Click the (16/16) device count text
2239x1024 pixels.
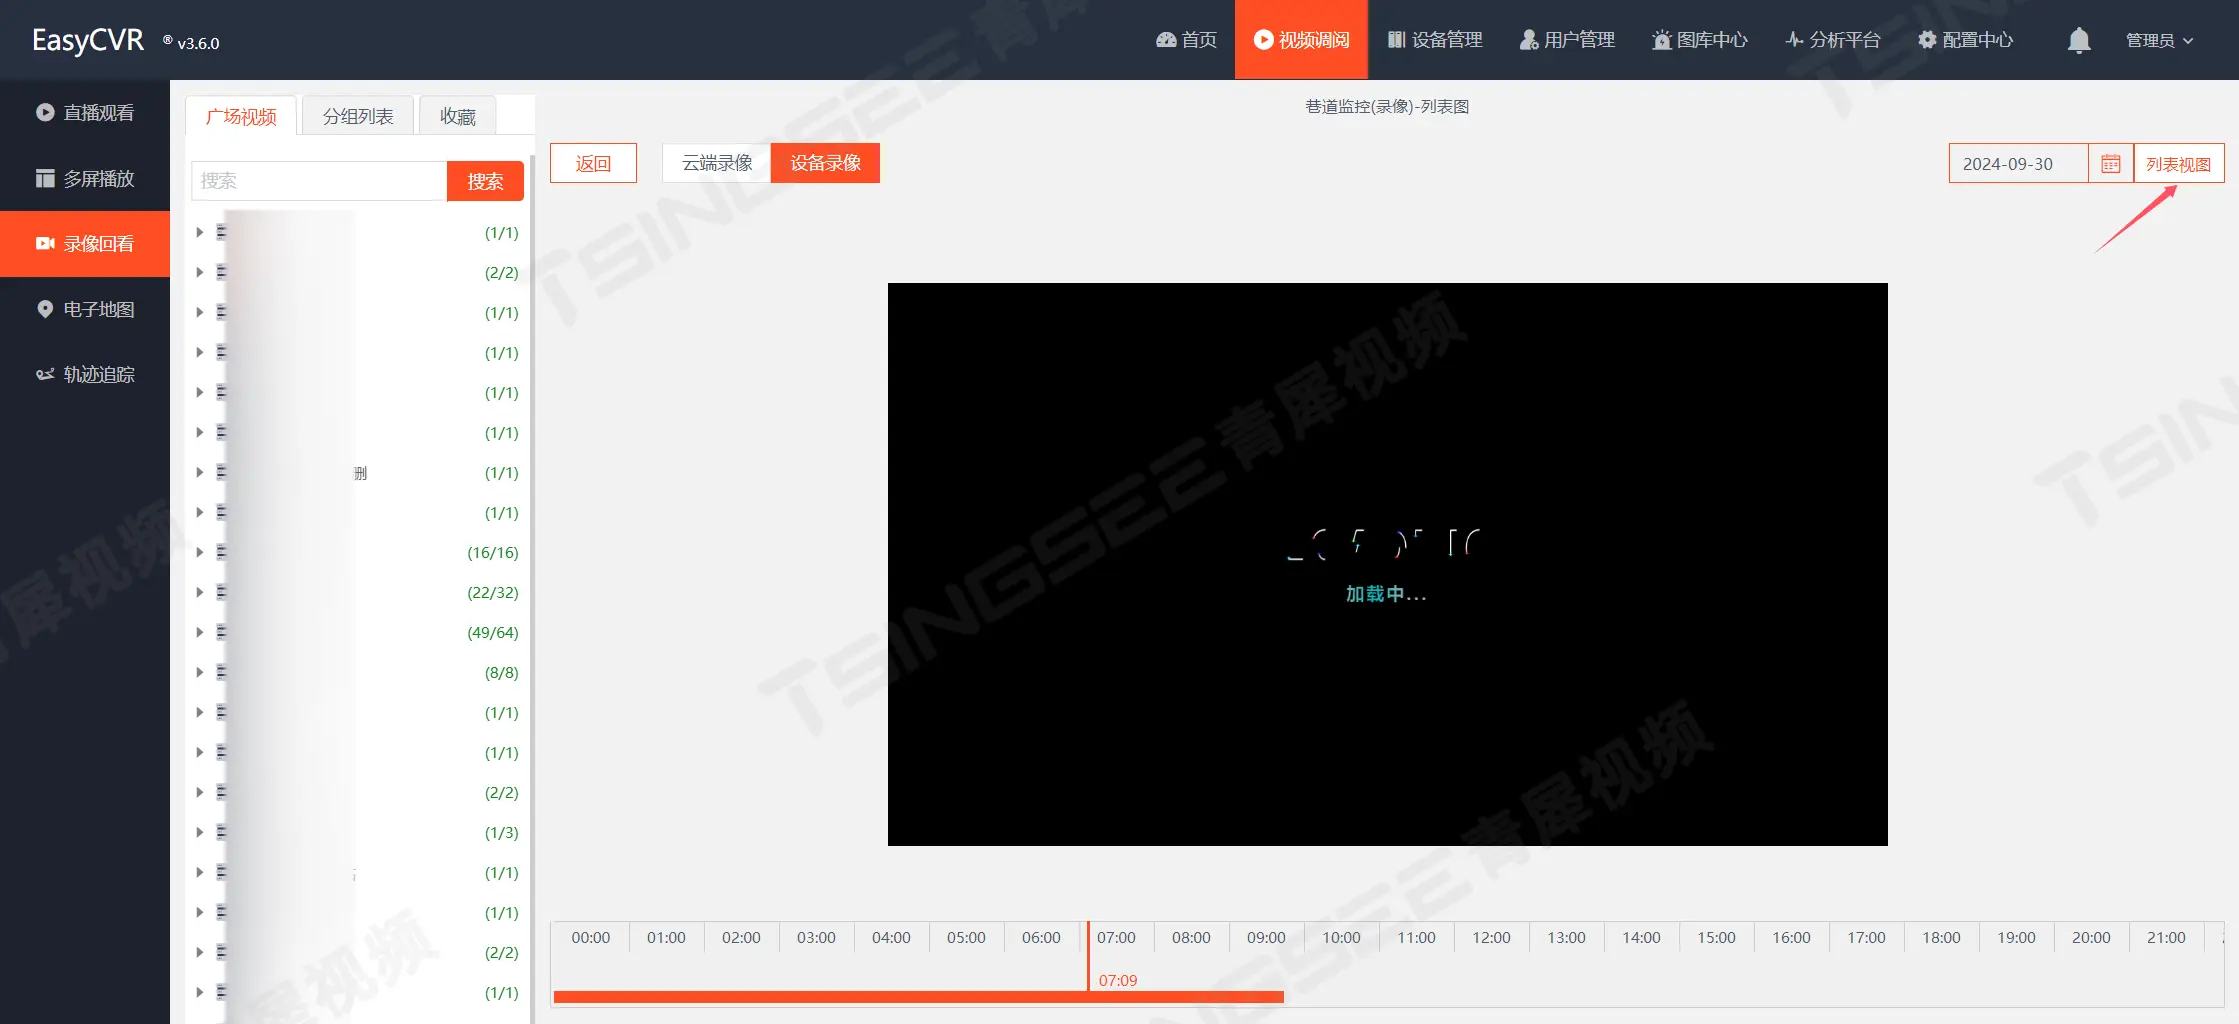[x=493, y=553]
